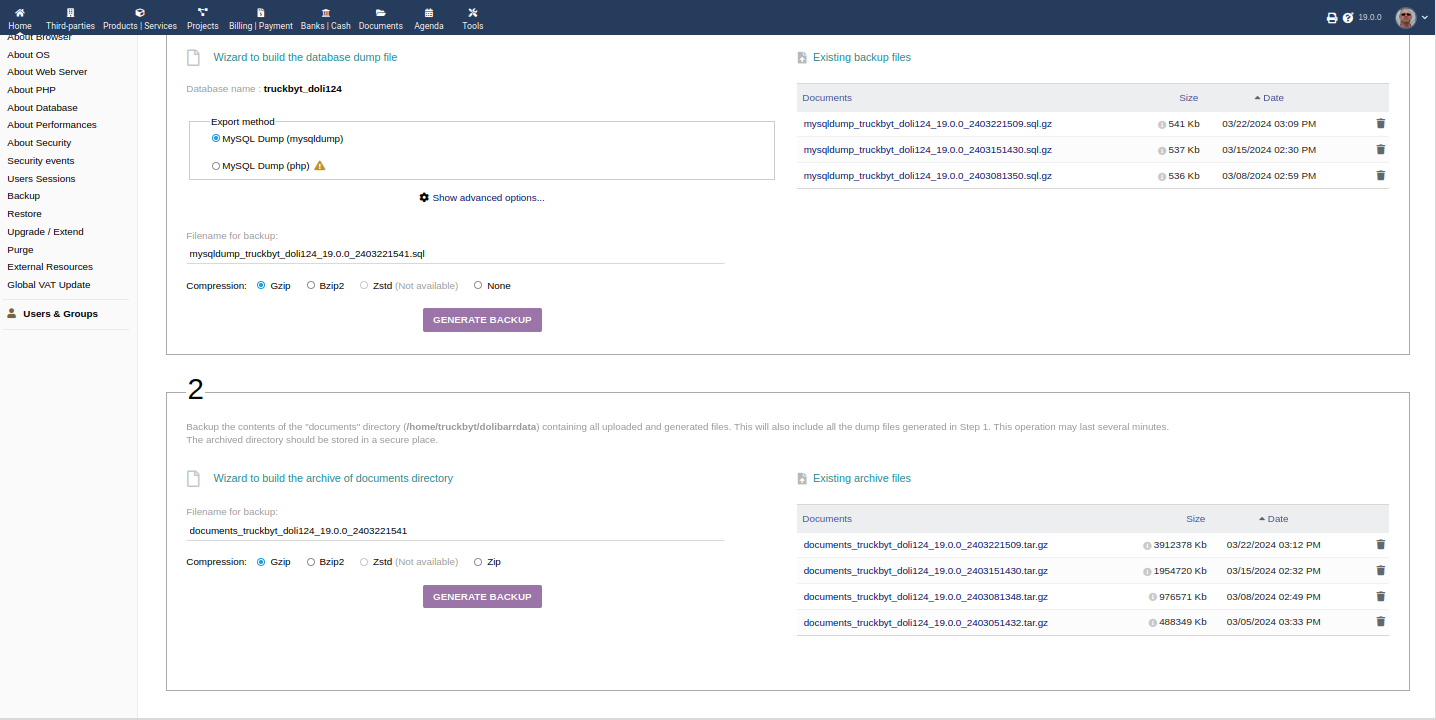Click the print icon in top bar
This screenshot has height=720, width=1436.
coord(1331,18)
